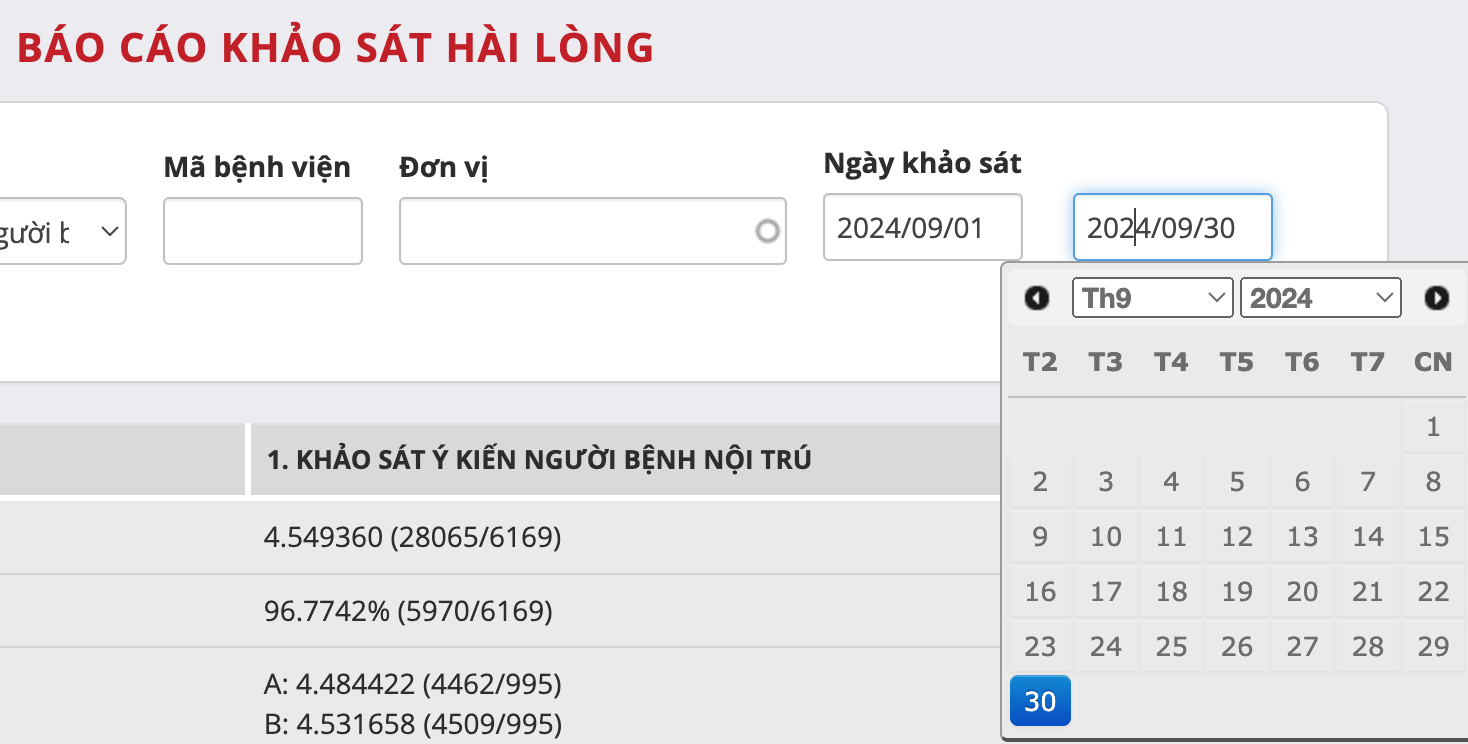Open the 2024 year dropdown
Screen dimensions: 1468x744
pyautogui.click(x=1320, y=298)
